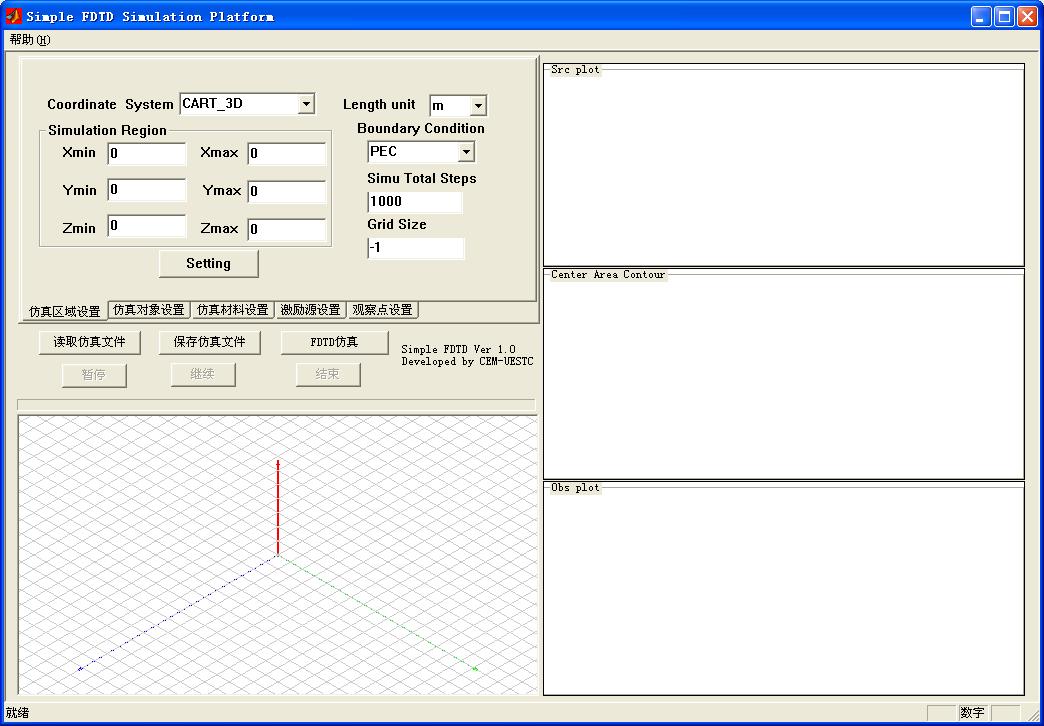Viewport: 1044px width, 726px height.
Task: Open the Boundary Condition PEC dropdown
Action: coord(466,152)
